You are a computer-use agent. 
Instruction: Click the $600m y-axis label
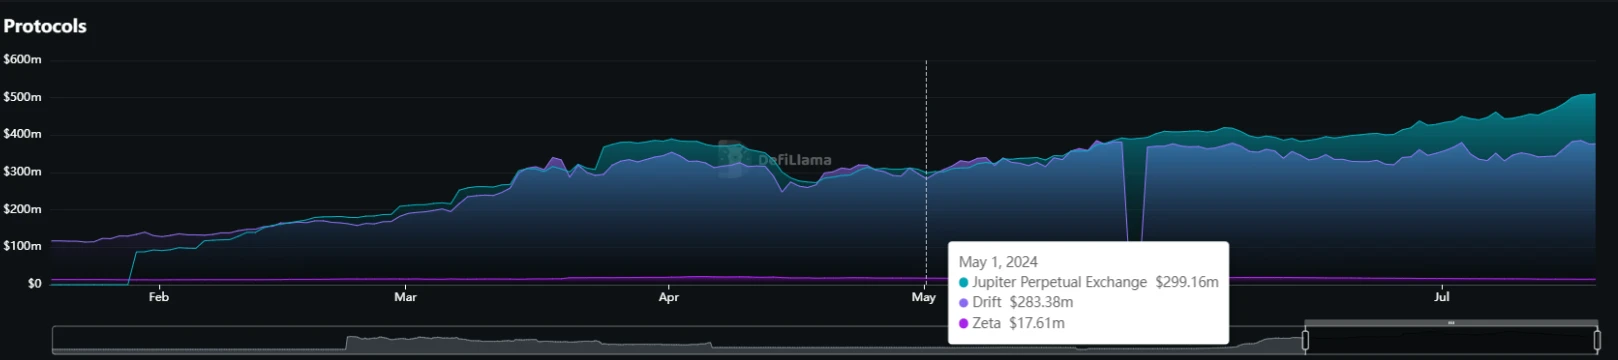pos(22,60)
